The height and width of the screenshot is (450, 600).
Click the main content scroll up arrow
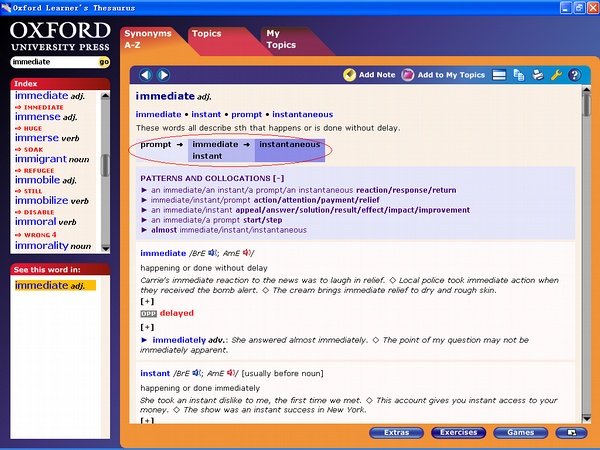click(586, 90)
